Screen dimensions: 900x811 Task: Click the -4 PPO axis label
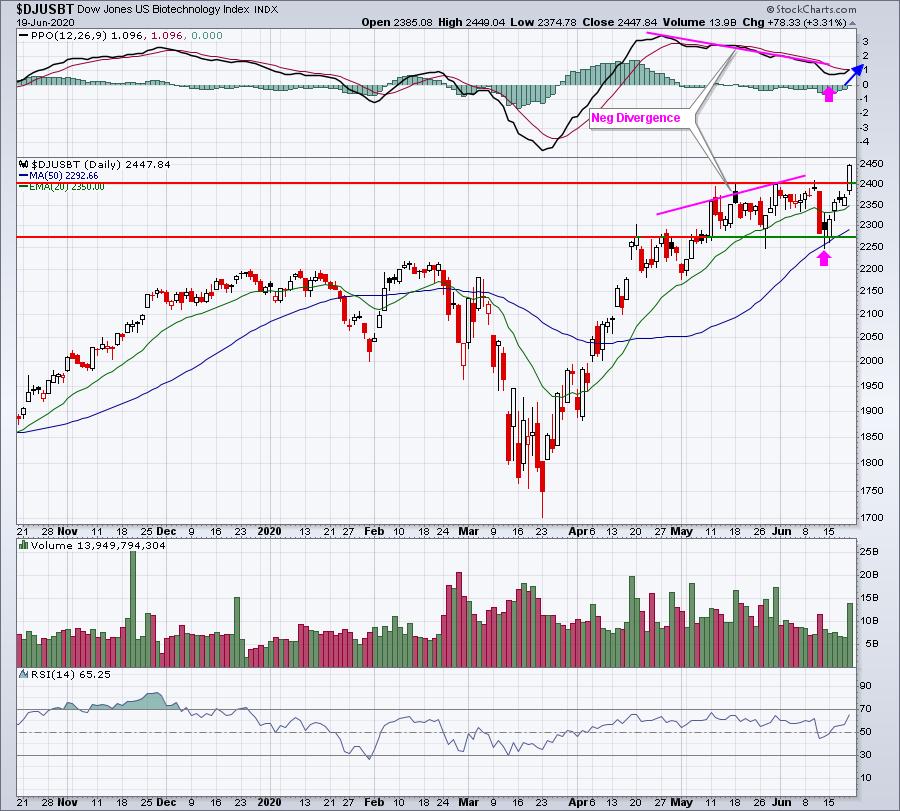864,141
